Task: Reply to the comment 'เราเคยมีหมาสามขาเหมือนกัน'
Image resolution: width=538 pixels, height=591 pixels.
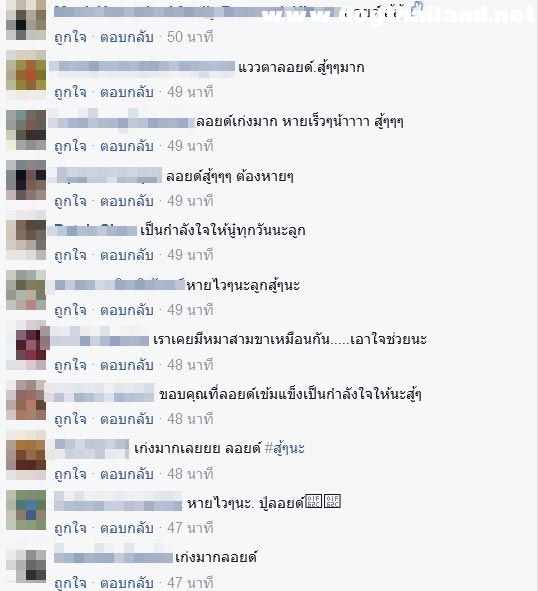Action: pyautogui.click(x=127, y=365)
